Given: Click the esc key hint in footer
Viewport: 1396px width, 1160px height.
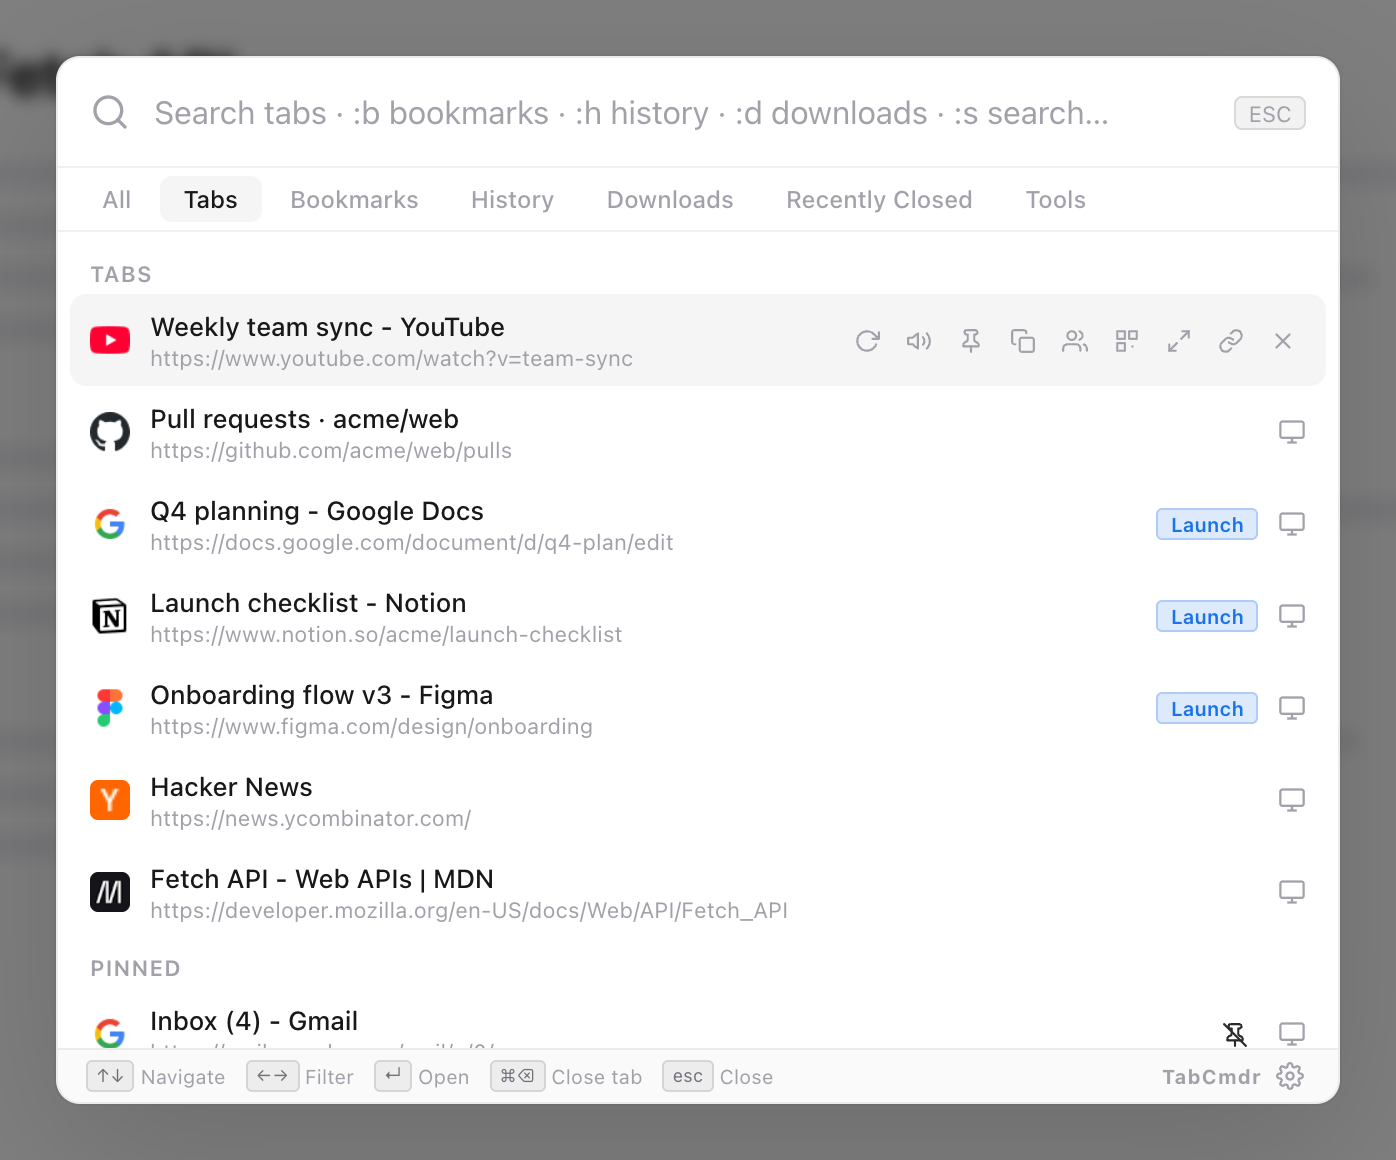Looking at the screenshot, I should (x=688, y=1076).
